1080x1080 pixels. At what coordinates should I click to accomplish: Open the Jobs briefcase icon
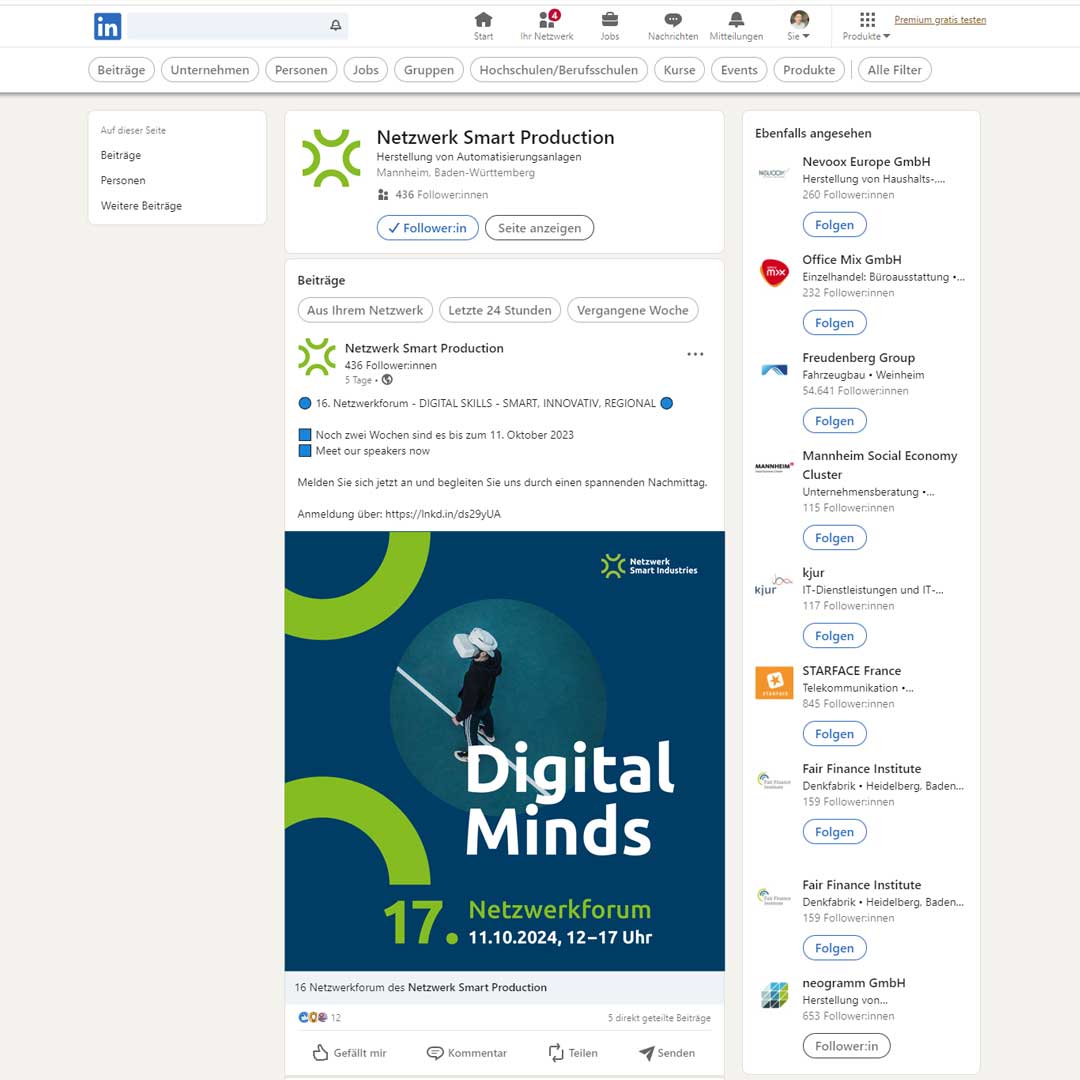610,25
